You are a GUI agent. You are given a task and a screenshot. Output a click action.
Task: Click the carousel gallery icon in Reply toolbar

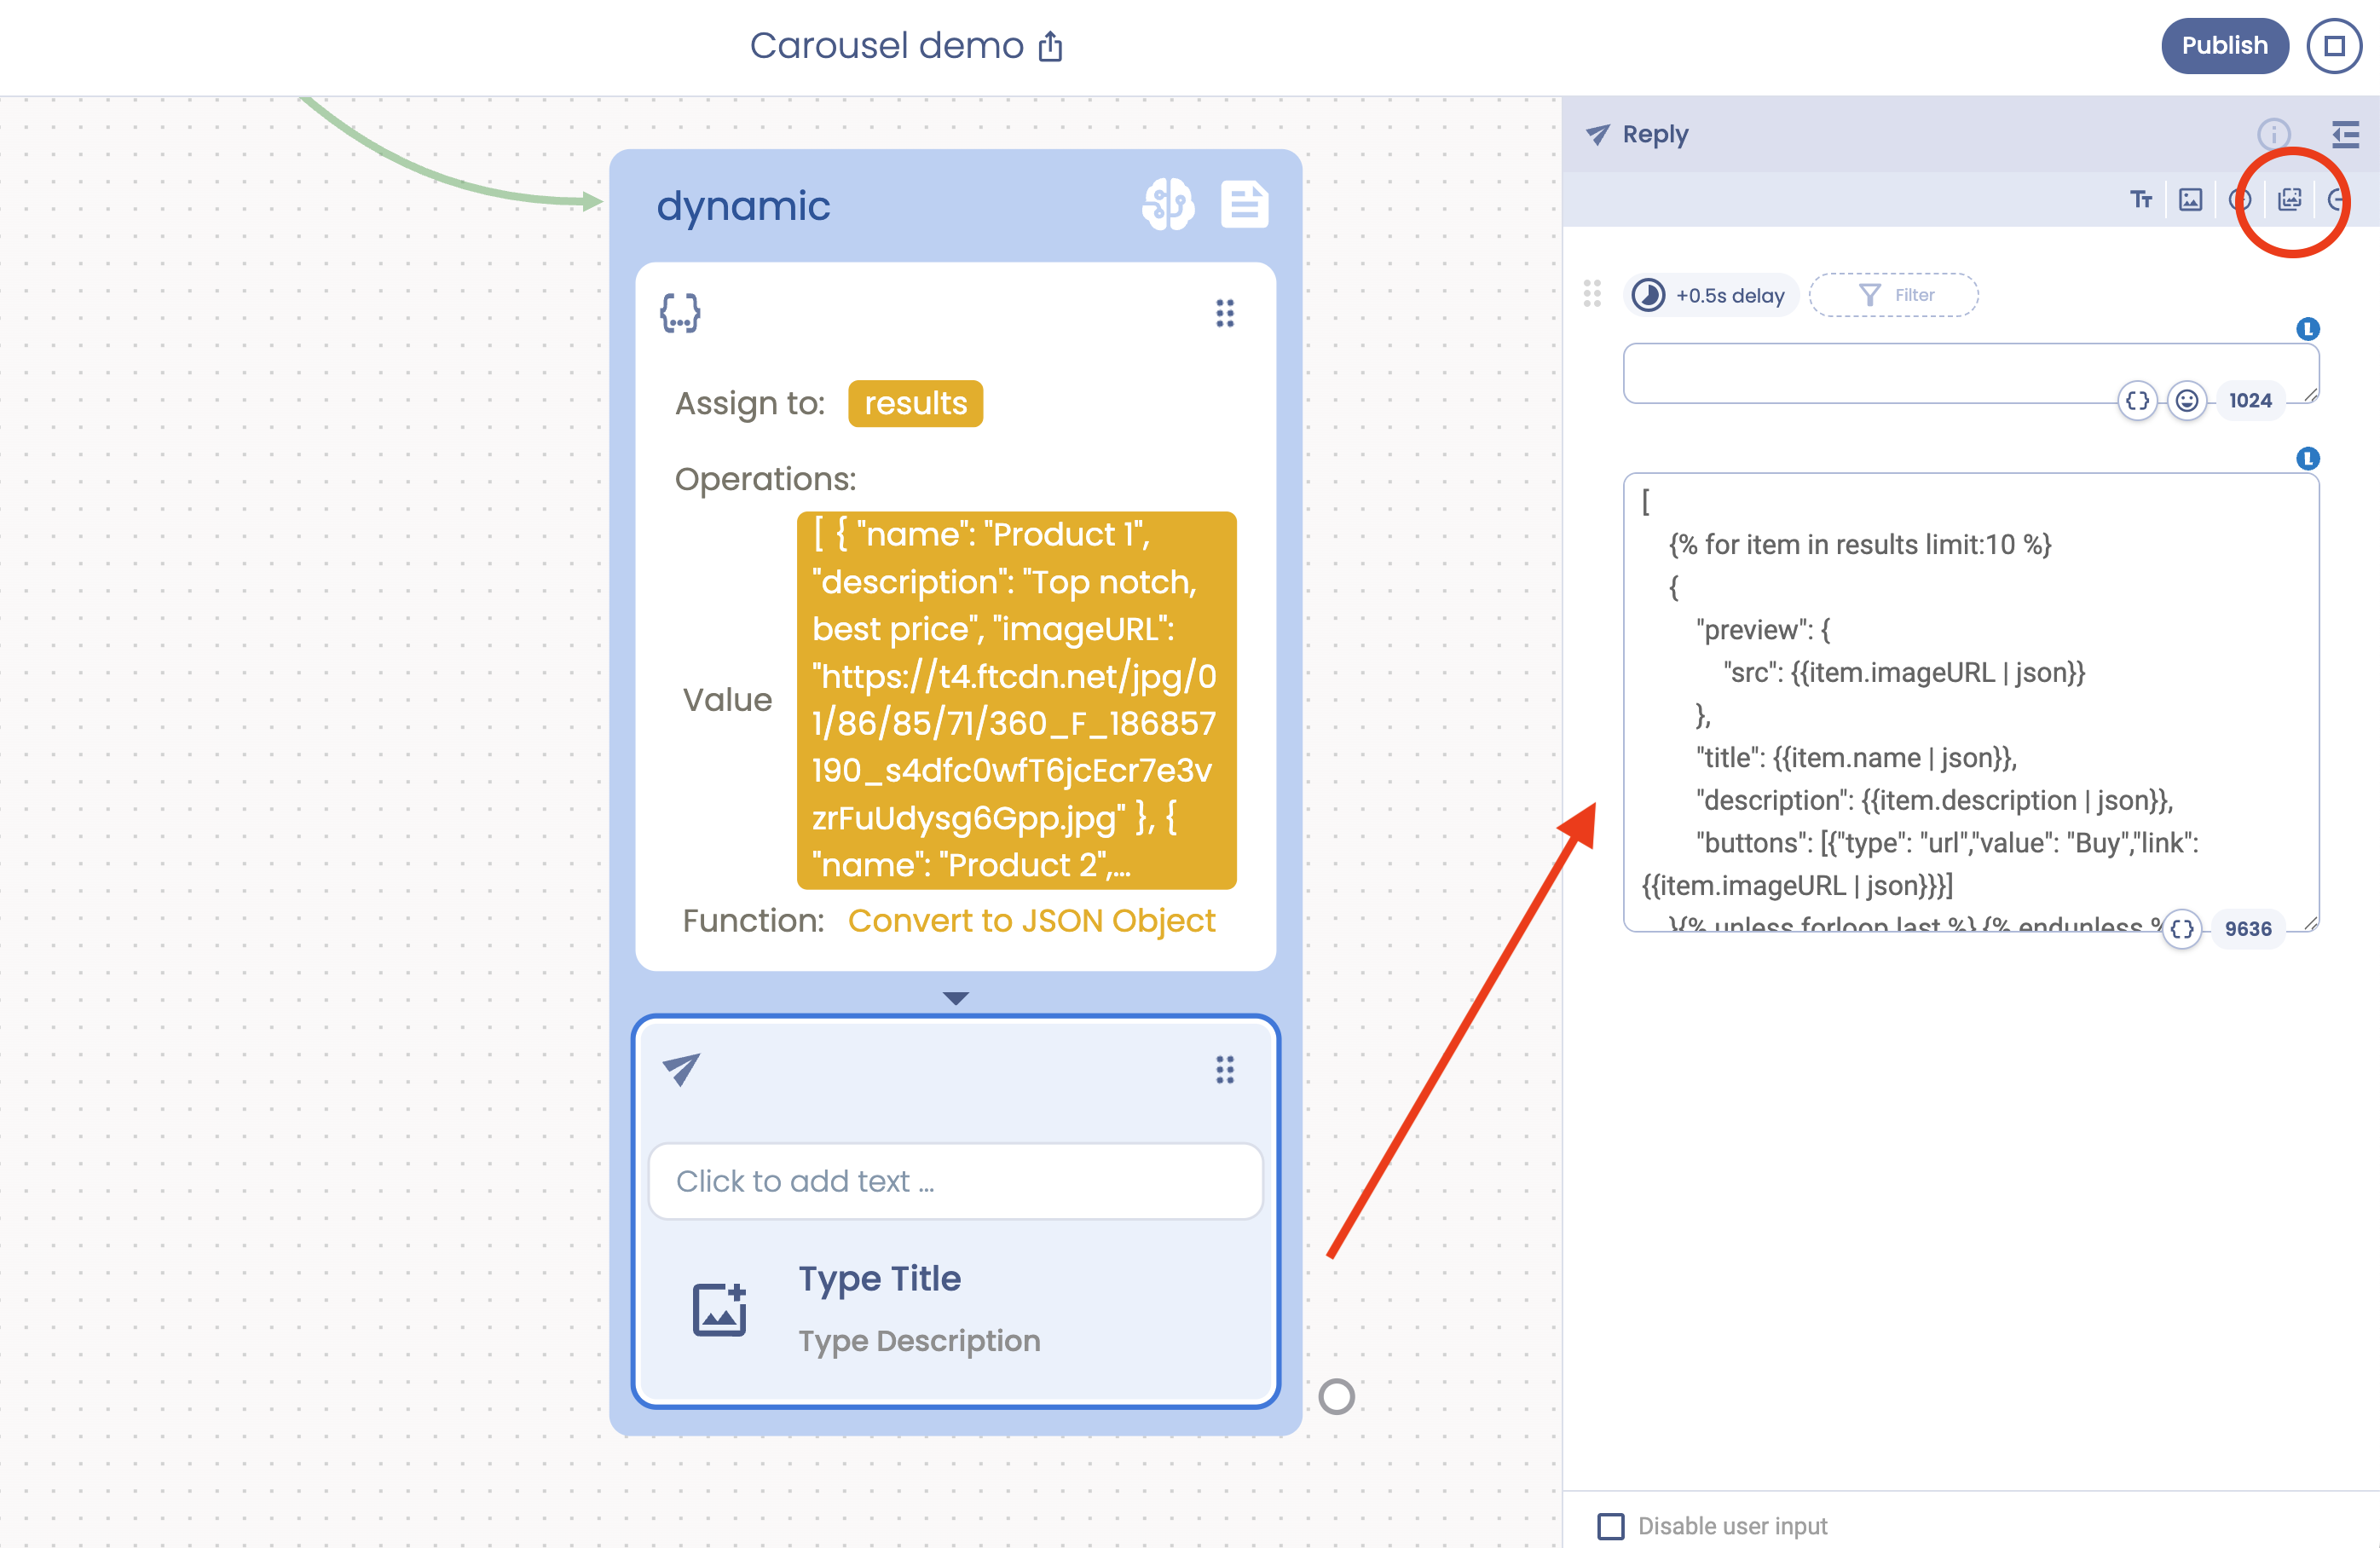2289,199
